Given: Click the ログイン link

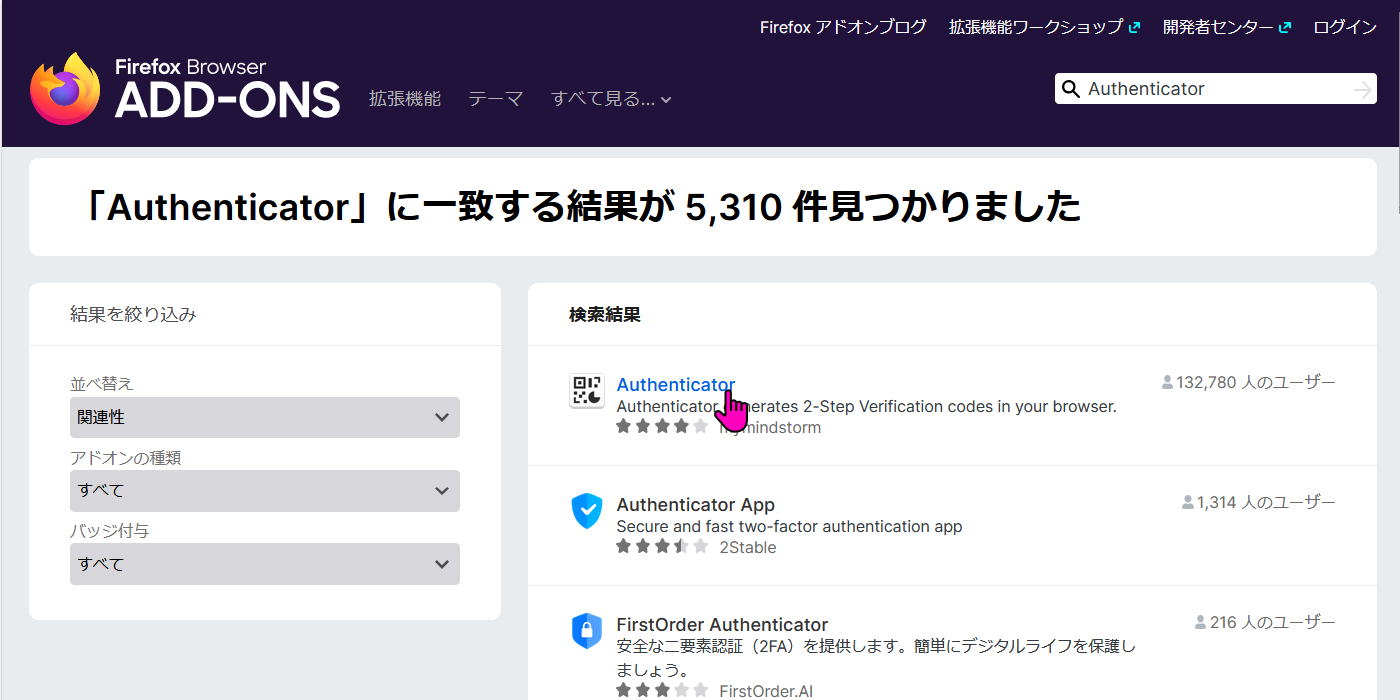Looking at the screenshot, I should (1345, 28).
